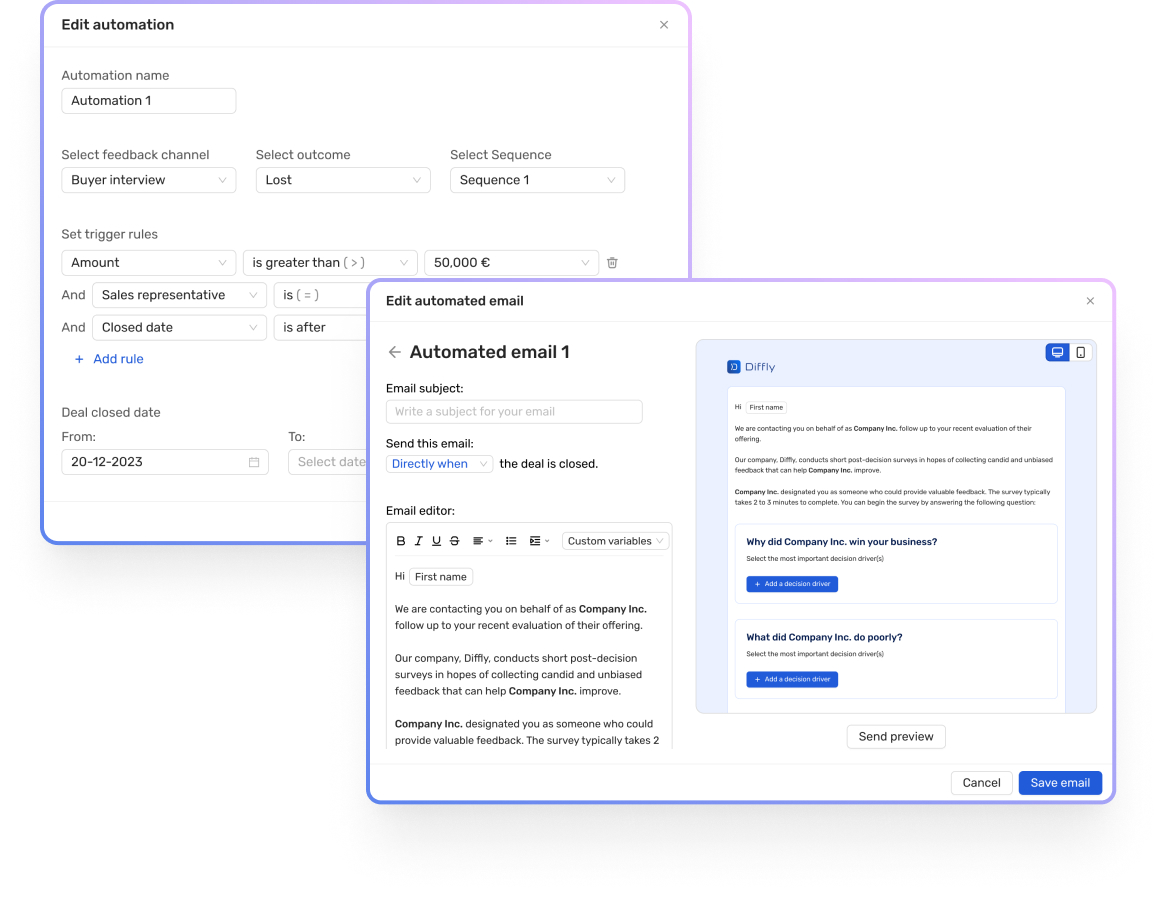Click plus icon beside Add rule

(x=79, y=359)
